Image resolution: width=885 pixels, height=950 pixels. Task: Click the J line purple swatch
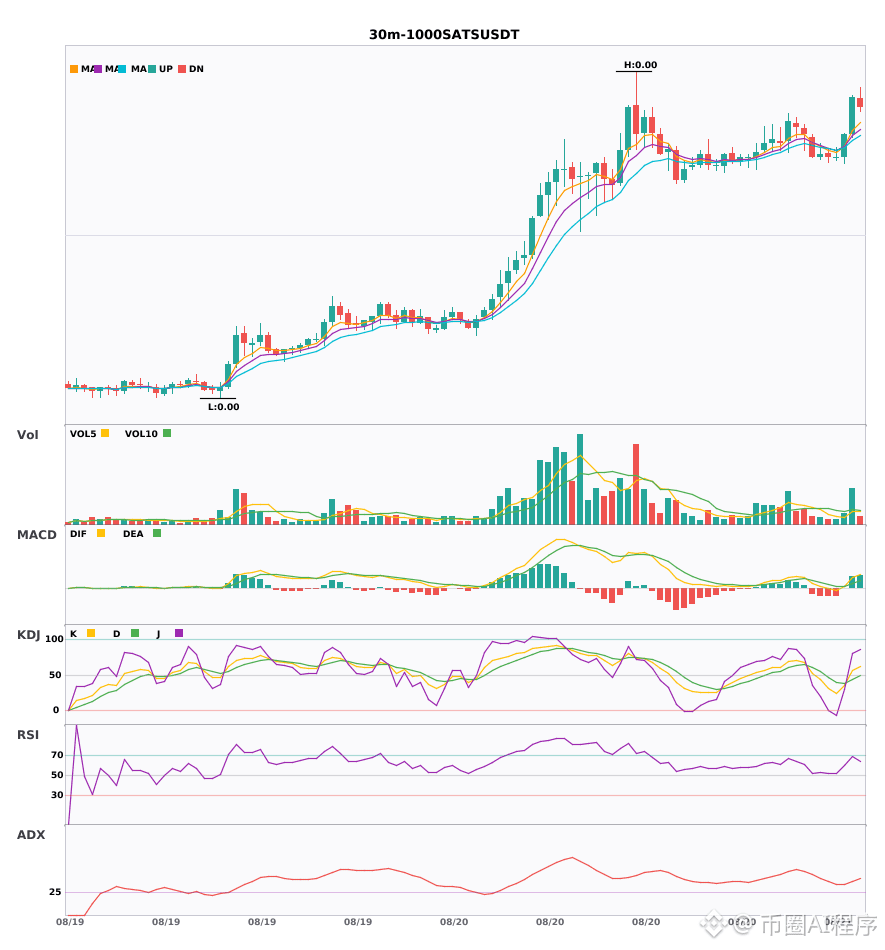[179, 633]
